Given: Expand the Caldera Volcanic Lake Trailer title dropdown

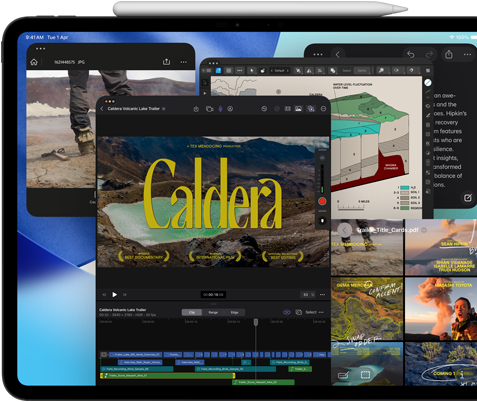Looking at the screenshot, I should (164, 109).
